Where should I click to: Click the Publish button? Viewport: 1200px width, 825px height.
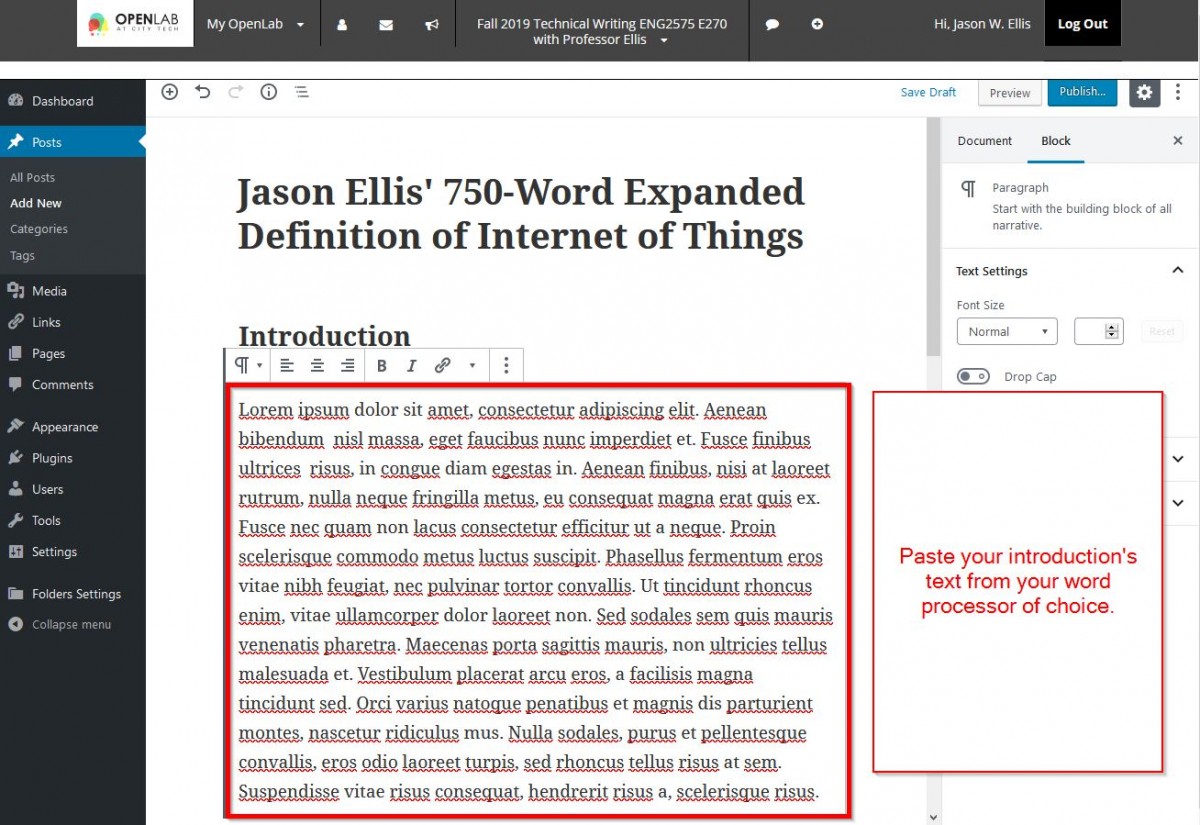coord(1082,92)
